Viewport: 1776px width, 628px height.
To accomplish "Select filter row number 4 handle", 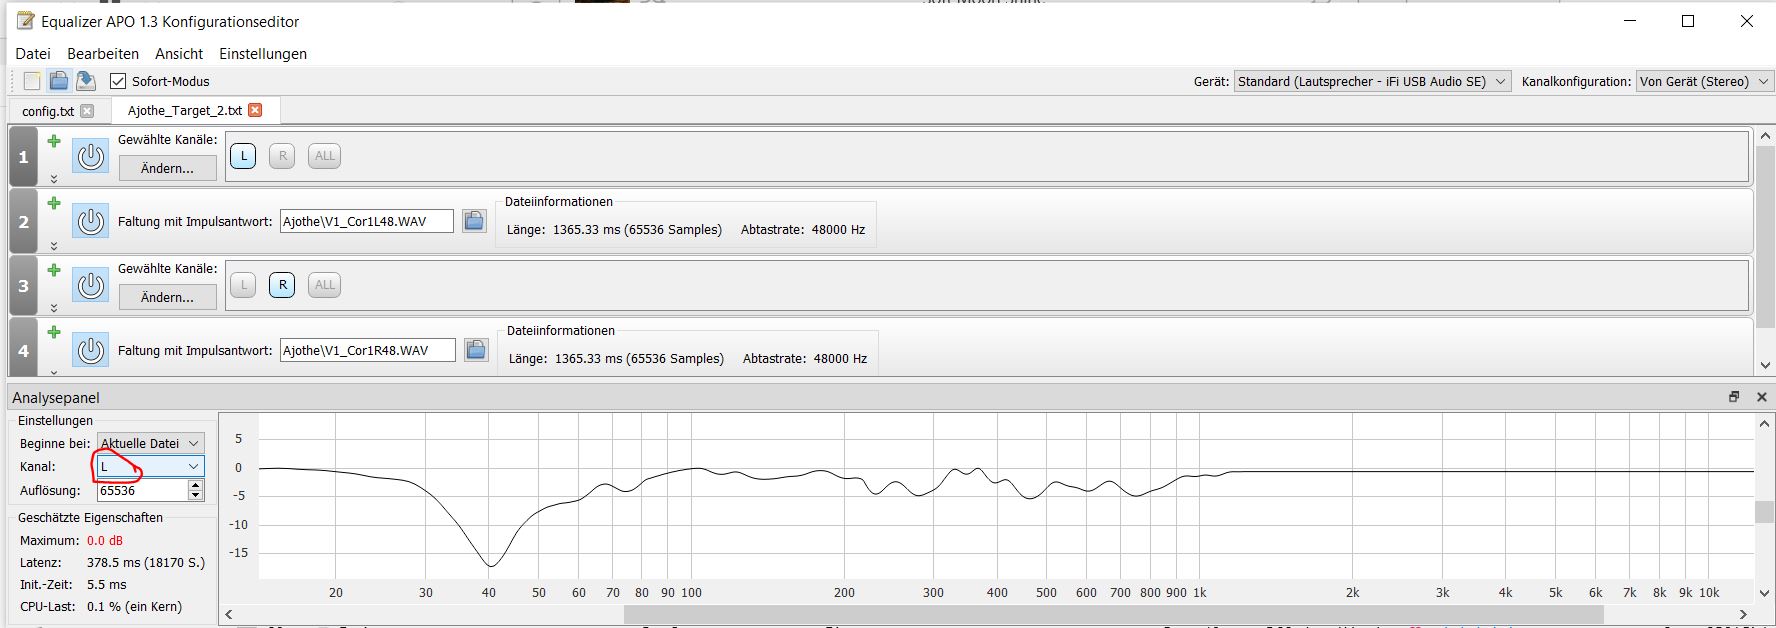I will pos(24,349).
